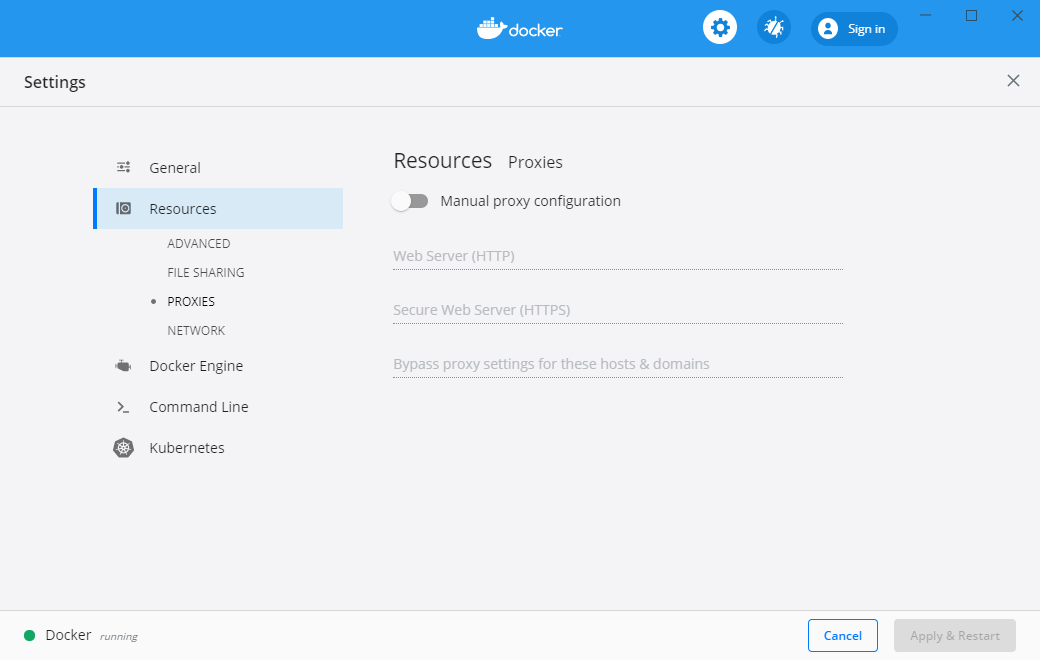
Task: Click the user avatar icon in Sign in
Action: click(828, 29)
